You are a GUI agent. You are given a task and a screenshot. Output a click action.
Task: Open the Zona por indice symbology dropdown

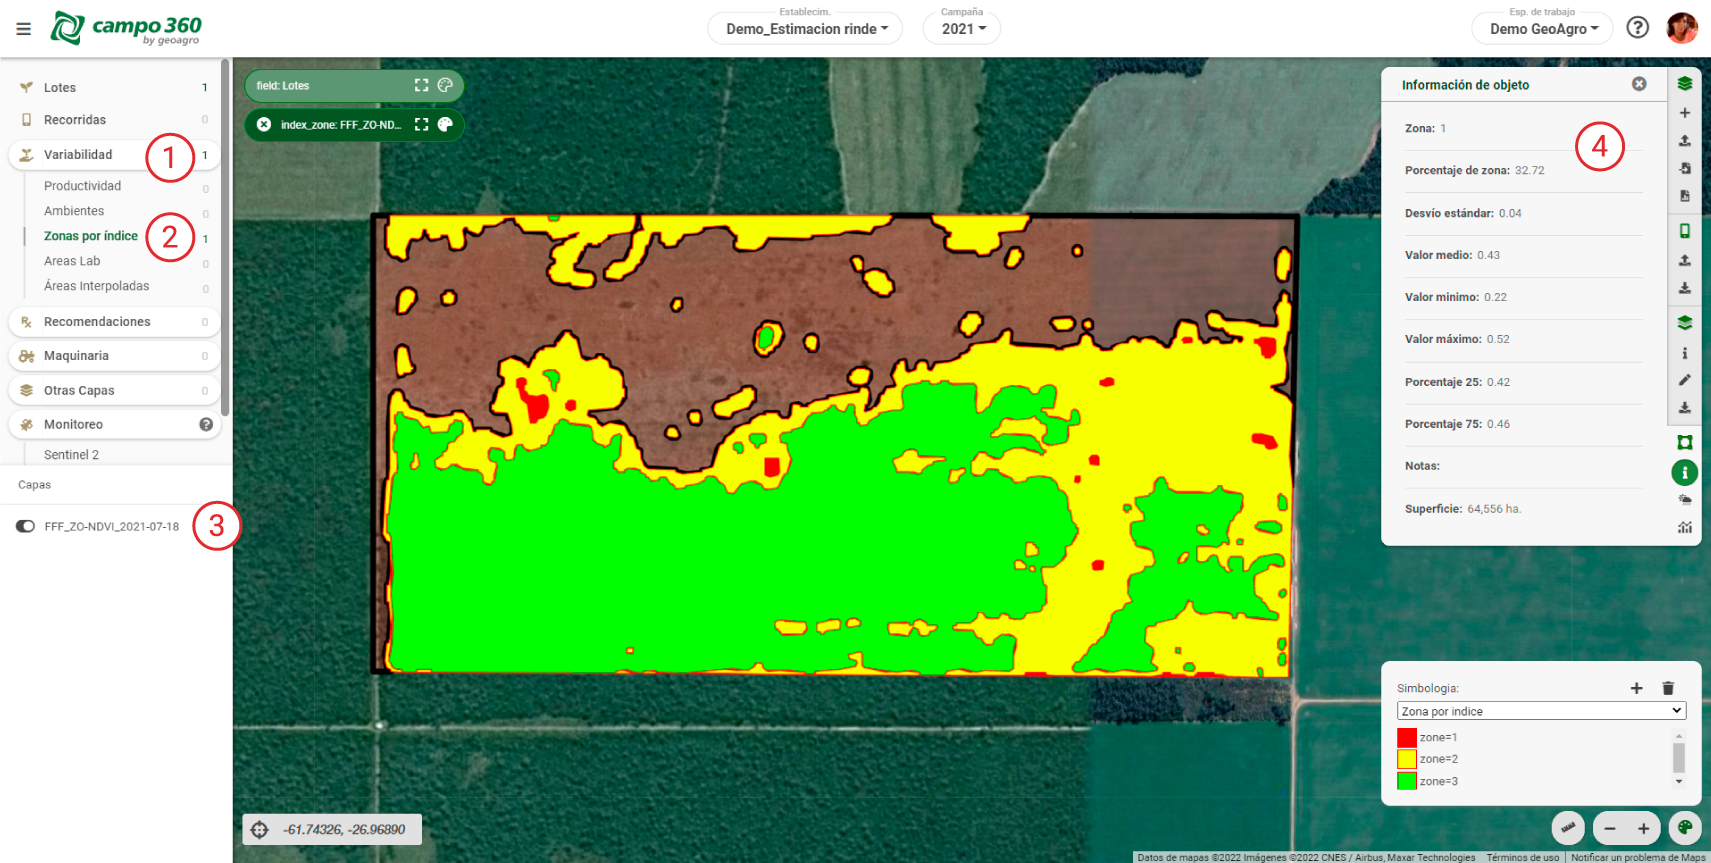pos(1541,711)
